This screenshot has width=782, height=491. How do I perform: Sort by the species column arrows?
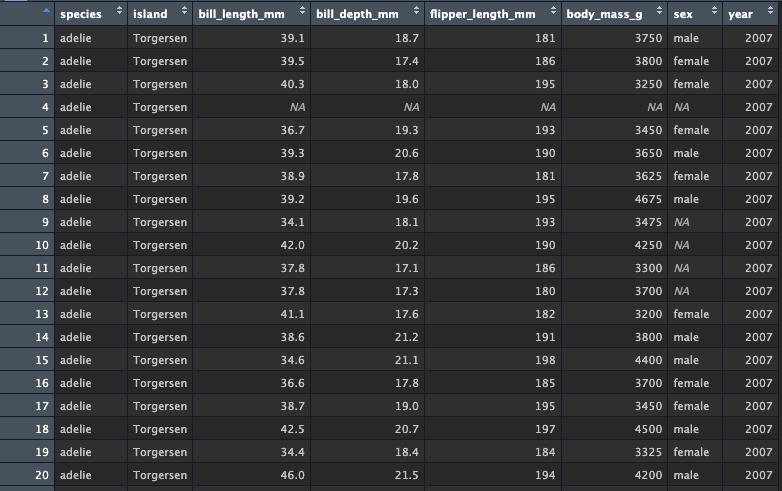119,9
